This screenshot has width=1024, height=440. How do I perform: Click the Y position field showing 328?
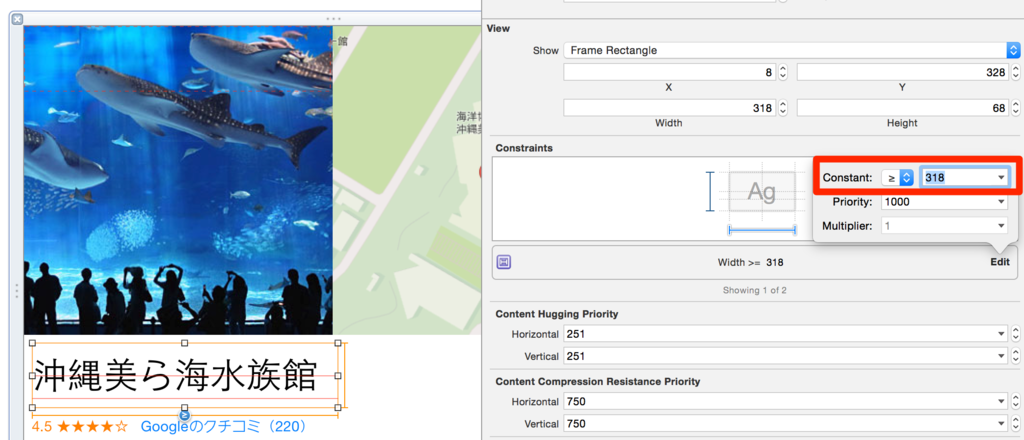click(x=903, y=72)
